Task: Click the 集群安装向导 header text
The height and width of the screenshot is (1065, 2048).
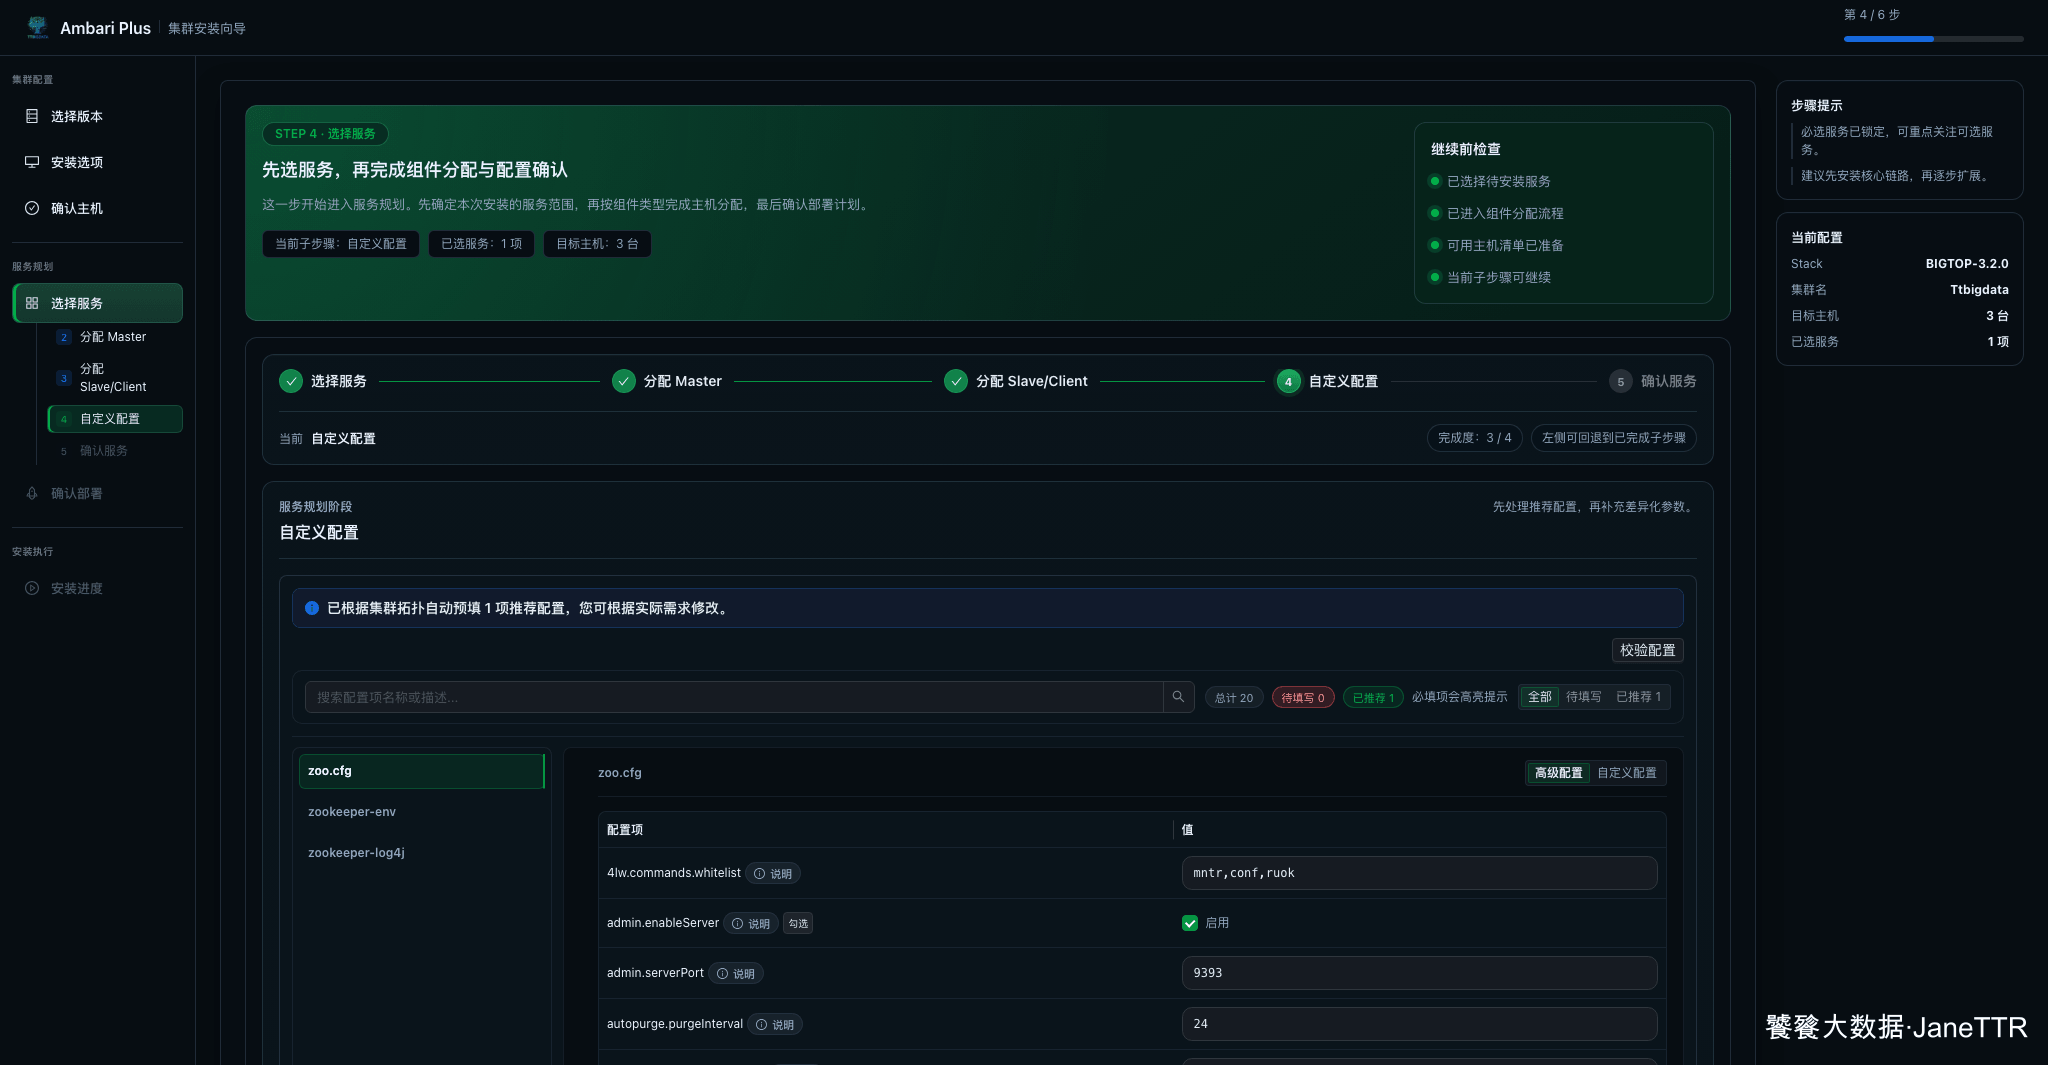Action: pos(207,28)
